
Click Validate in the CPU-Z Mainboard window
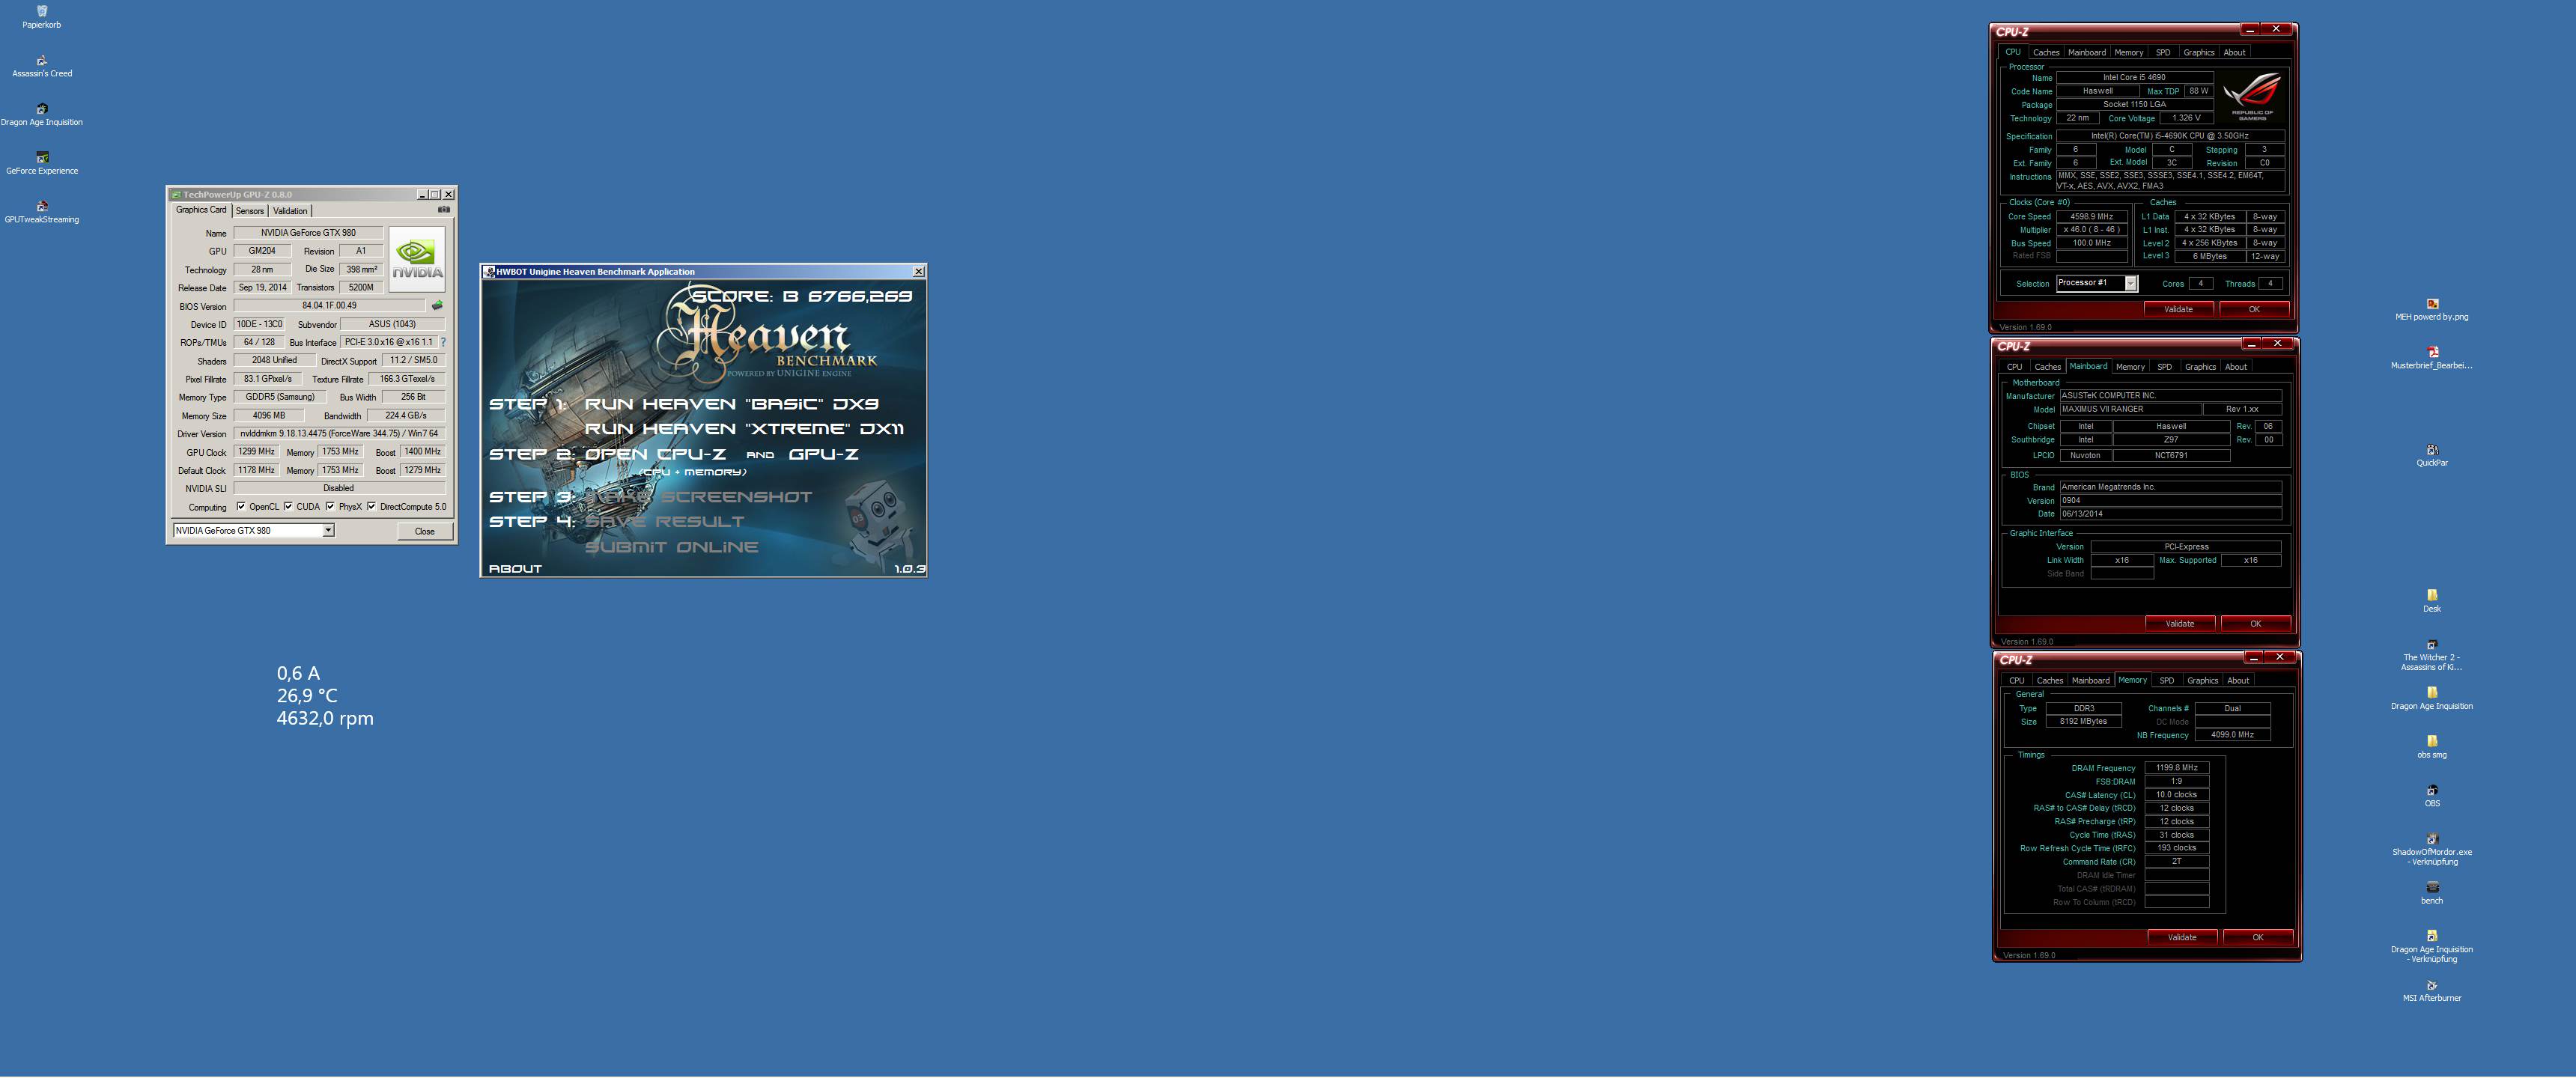2180,623
